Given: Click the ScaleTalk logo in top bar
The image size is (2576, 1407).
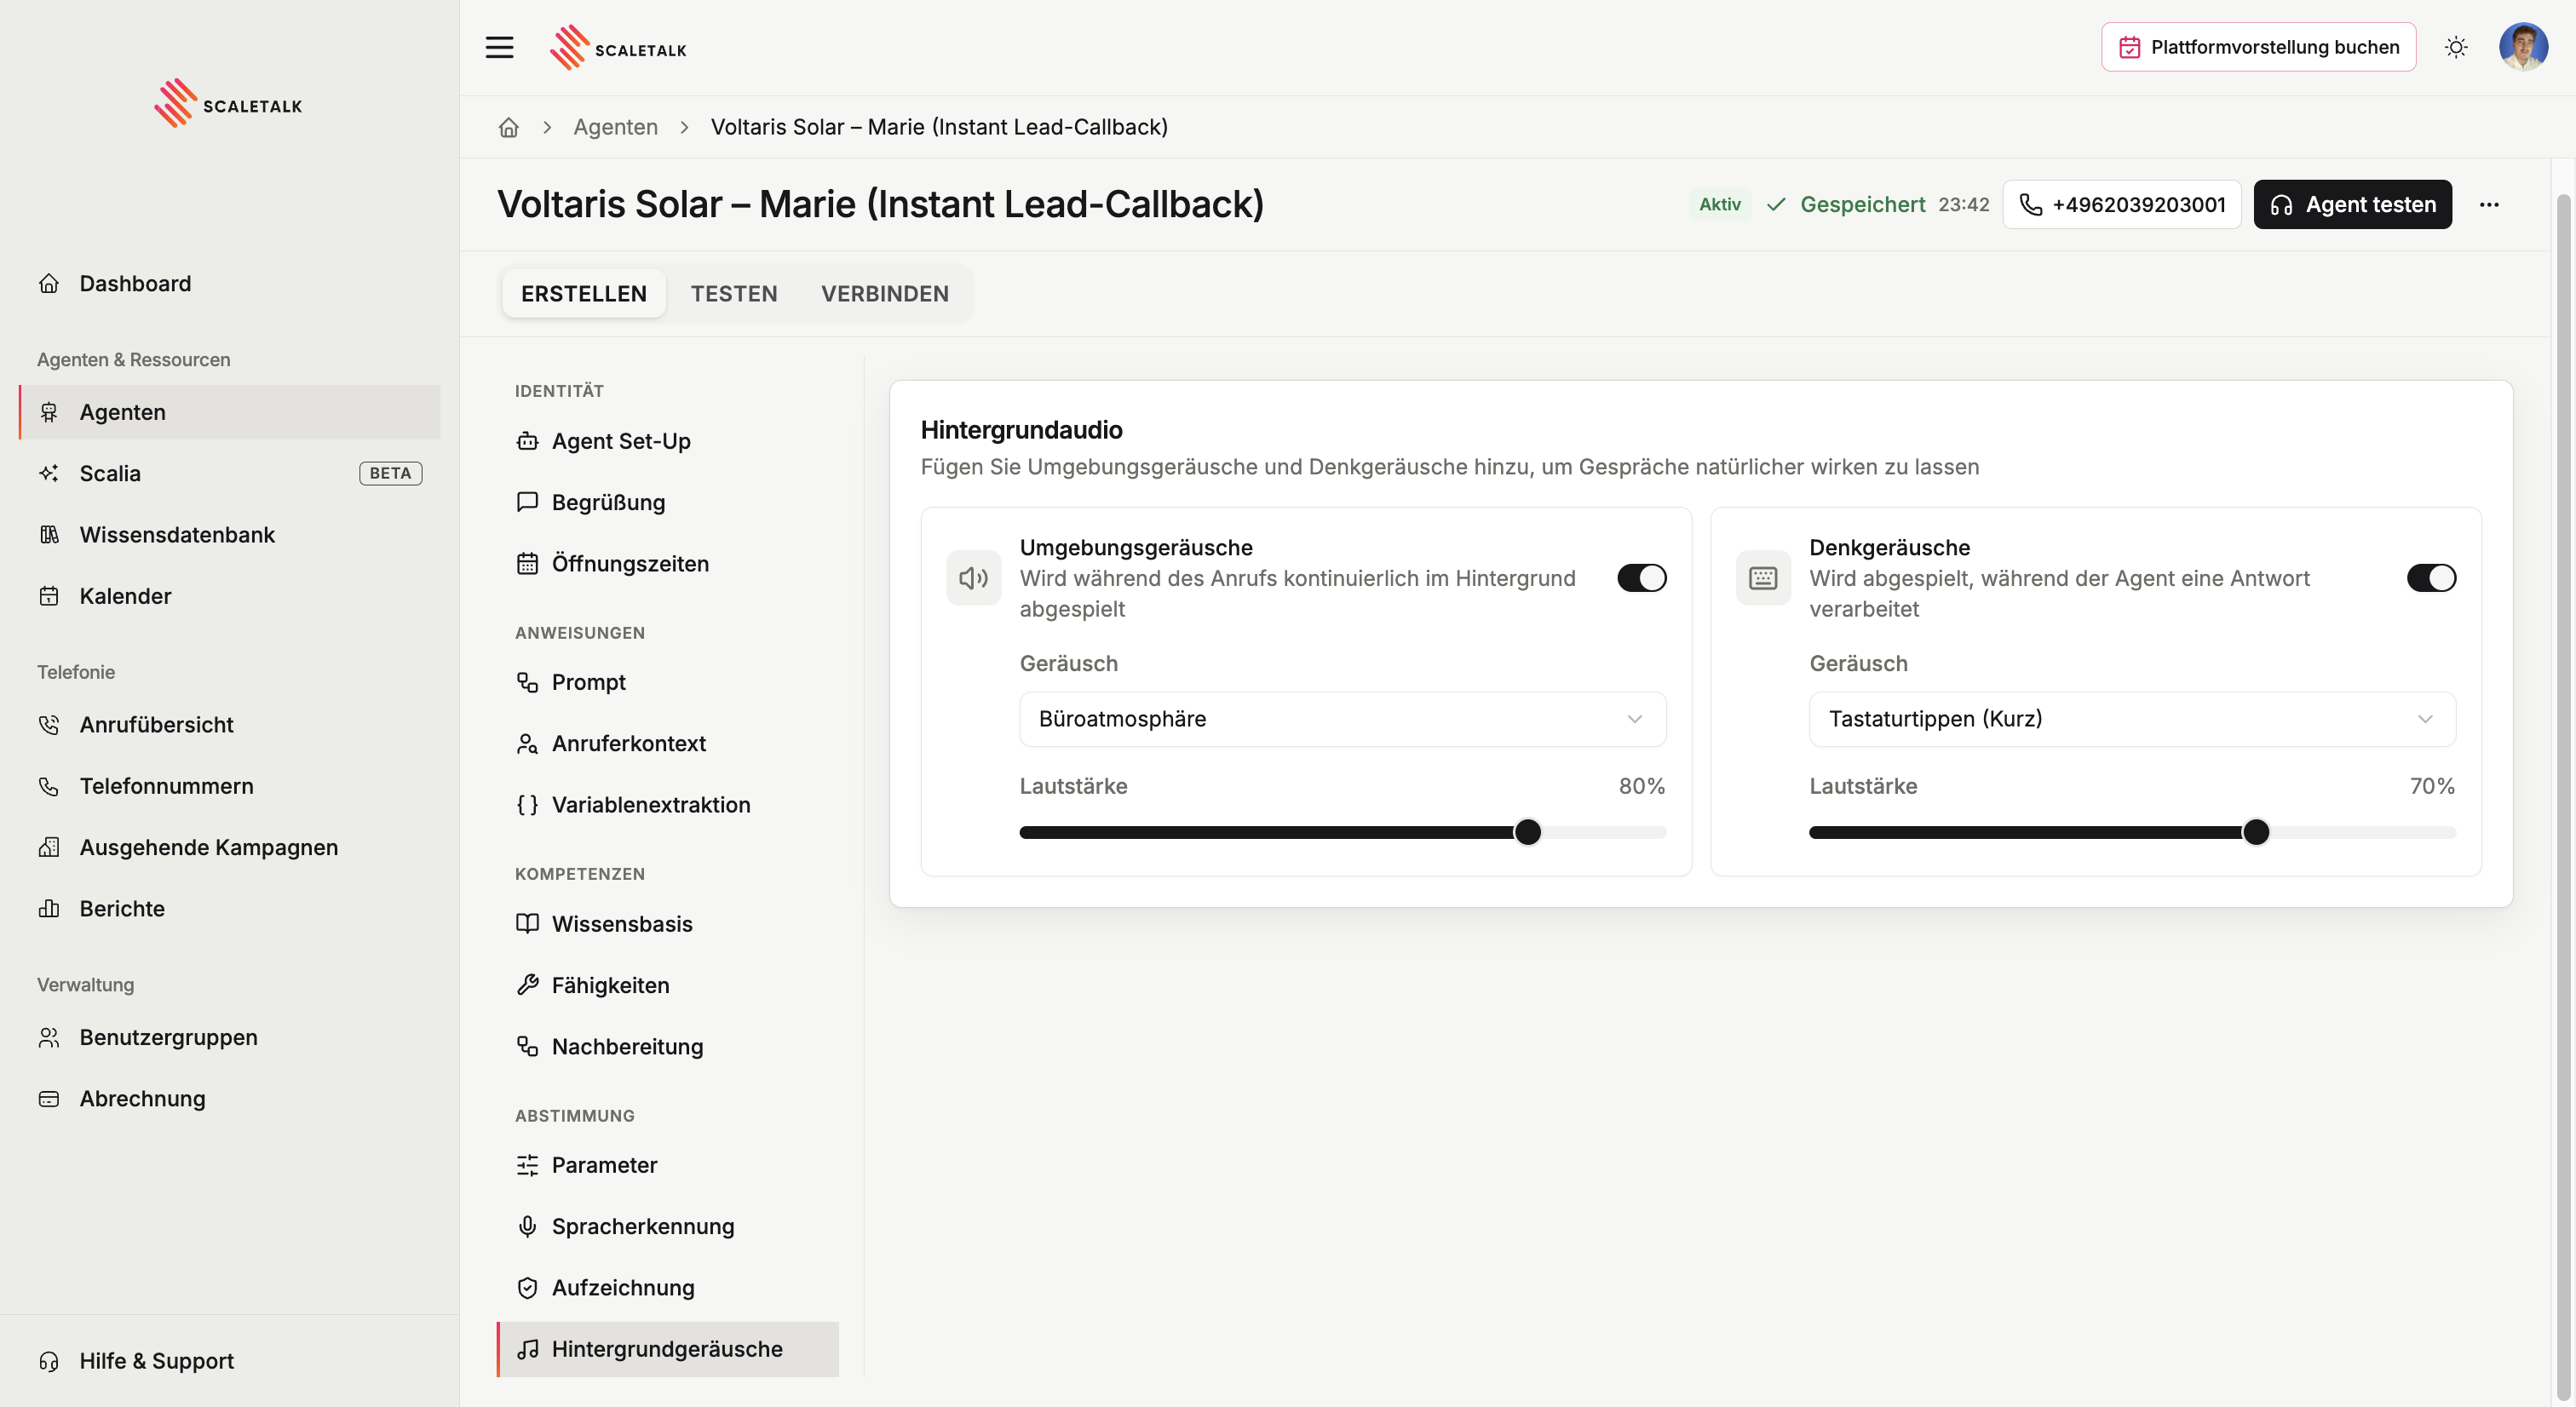Looking at the screenshot, I should coord(618,47).
